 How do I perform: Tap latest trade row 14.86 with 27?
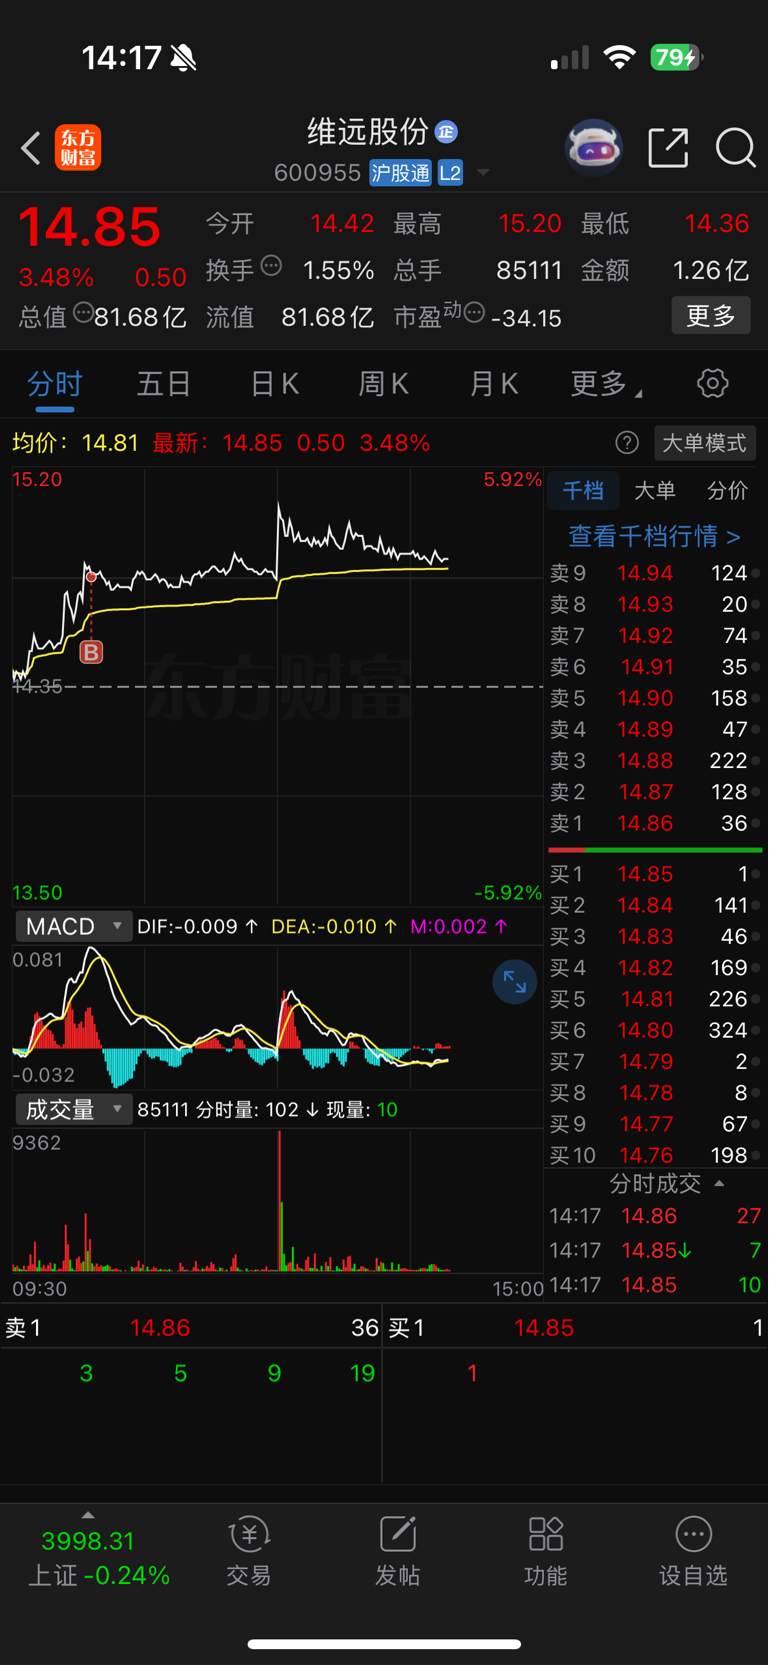pyautogui.click(x=655, y=1216)
